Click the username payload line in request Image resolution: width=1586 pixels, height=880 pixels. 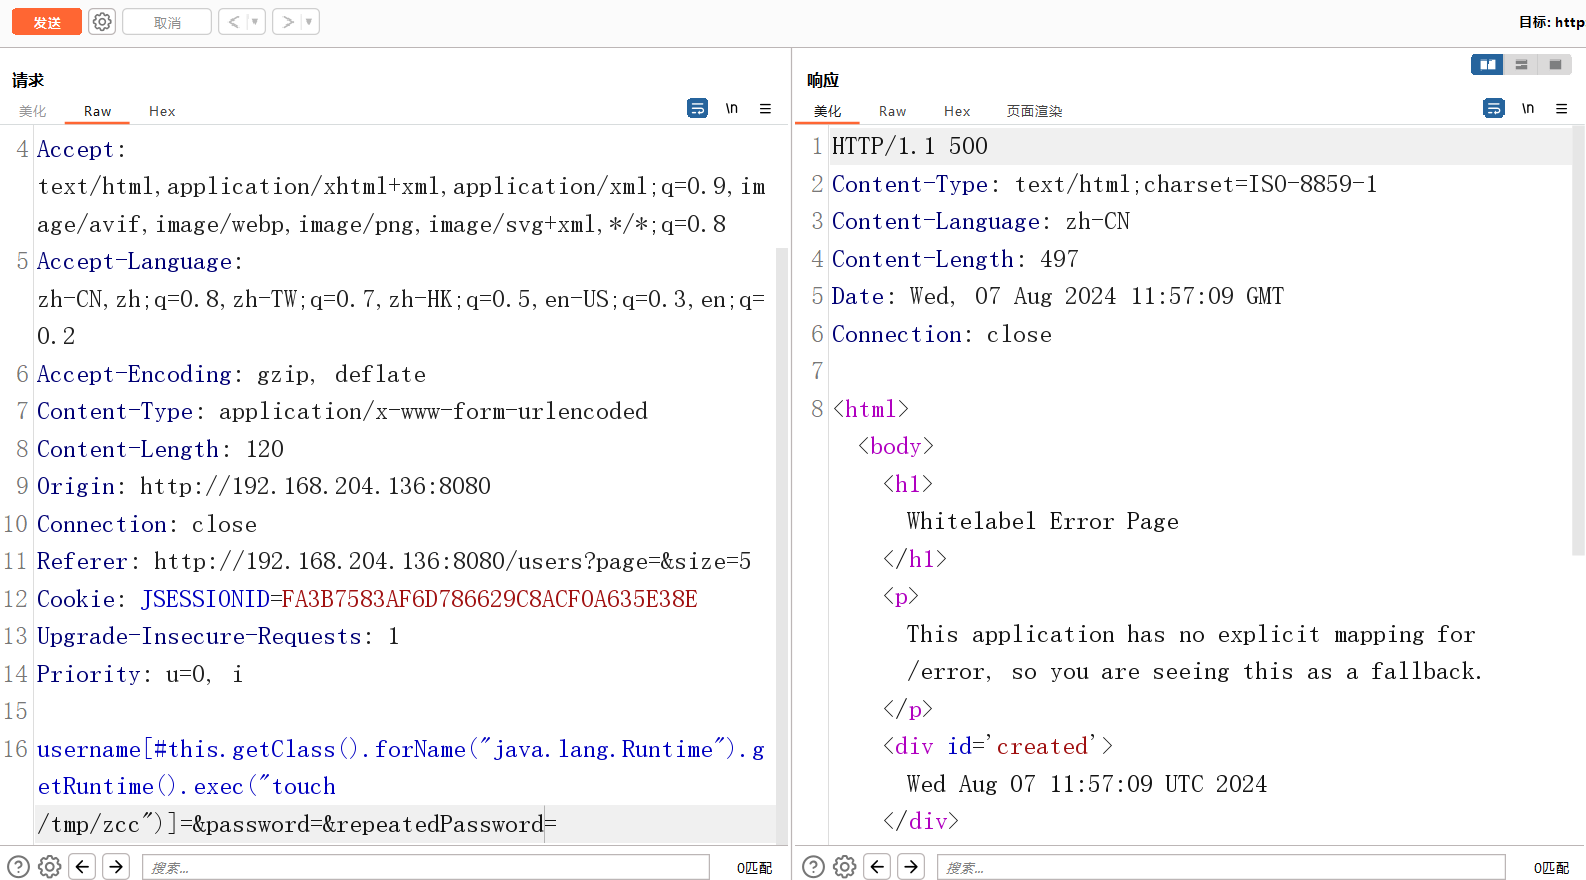point(400,786)
